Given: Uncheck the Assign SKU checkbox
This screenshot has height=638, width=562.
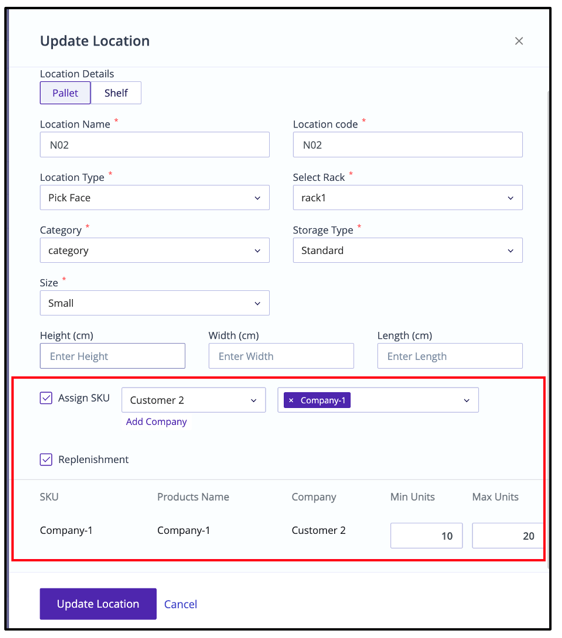Looking at the screenshot, I should [46, 398].
